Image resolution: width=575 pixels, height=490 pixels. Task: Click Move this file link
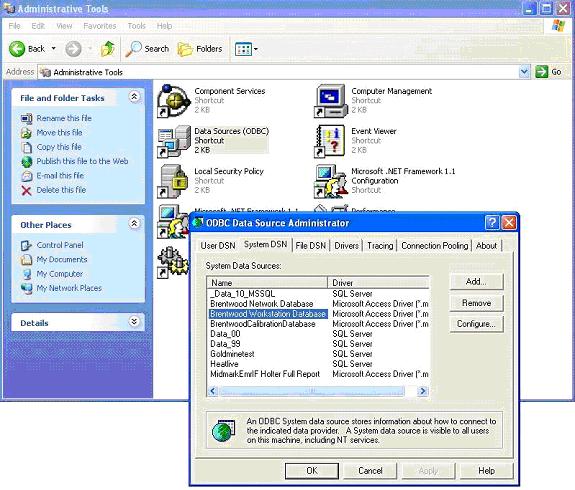click(59, 132)
